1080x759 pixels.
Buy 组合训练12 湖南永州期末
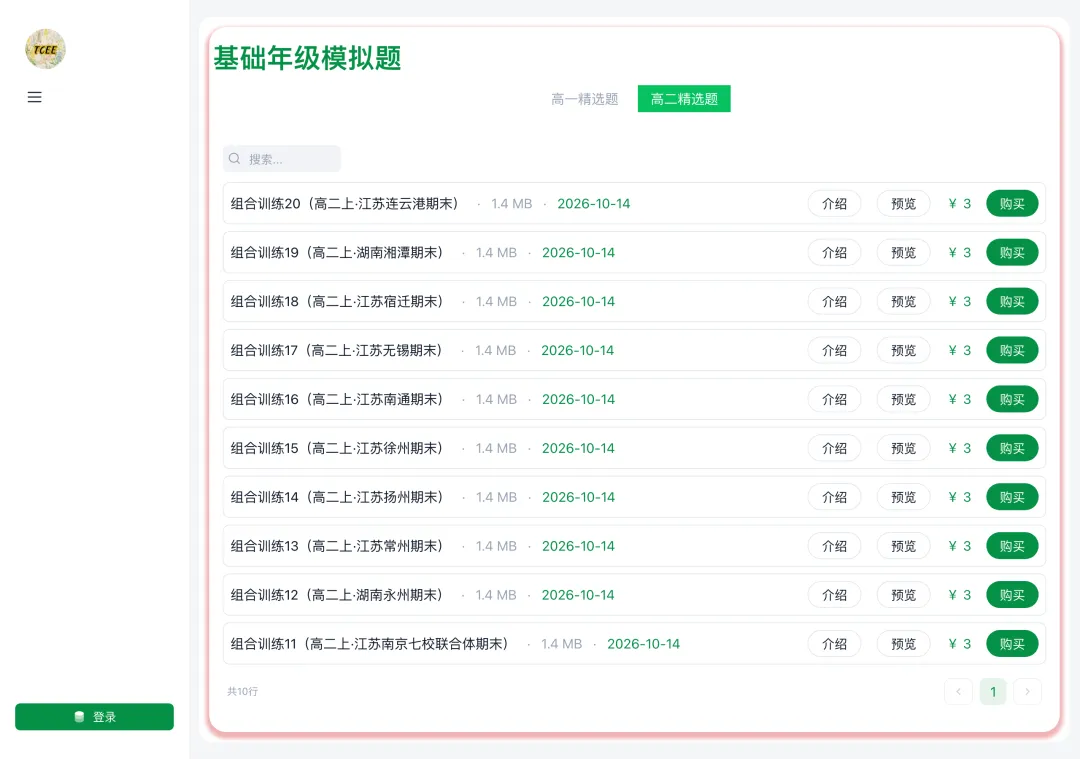1012,594
